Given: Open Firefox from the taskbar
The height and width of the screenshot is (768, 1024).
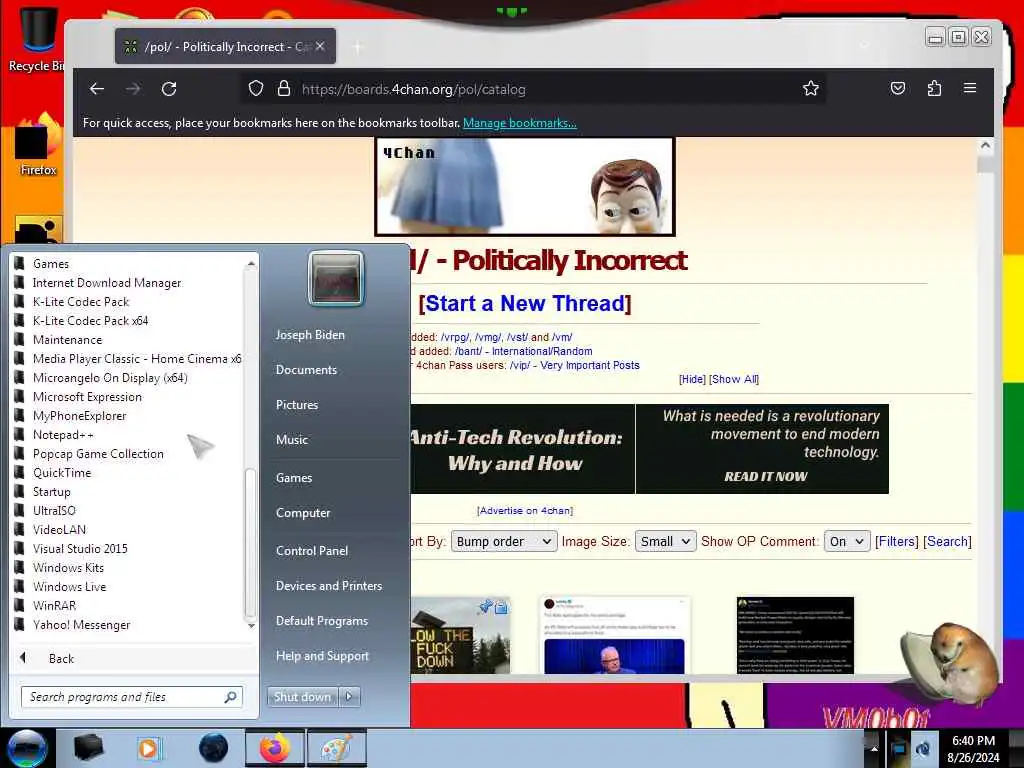Looking at the screenshot, I should coord(275,748).
